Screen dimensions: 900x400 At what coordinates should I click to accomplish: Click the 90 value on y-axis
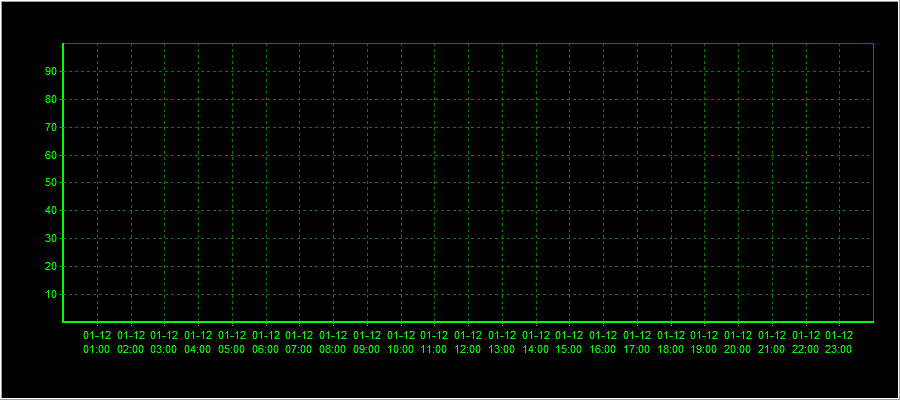[50, 71]
